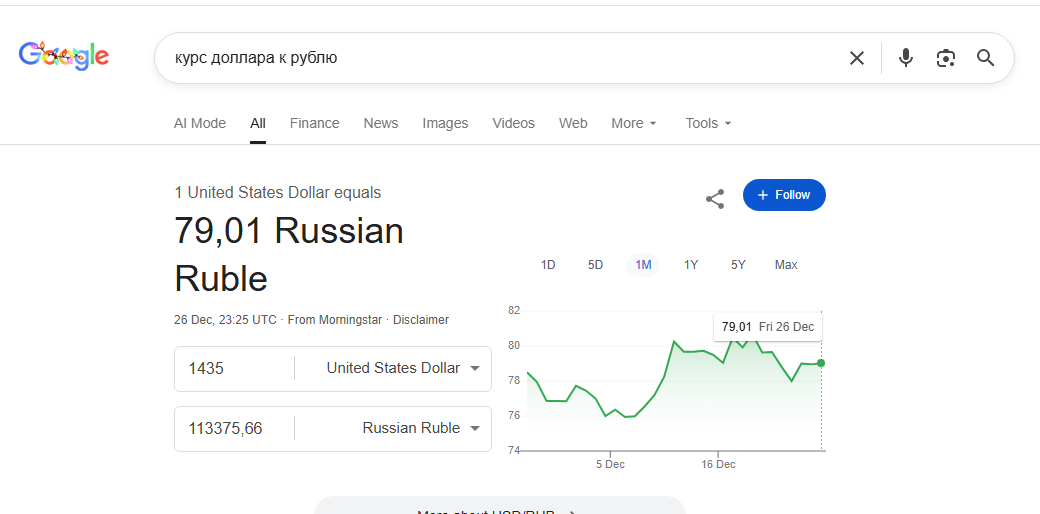Image resolution: width=1040 pixels, height=514 pixels.
Task: Select the 1Y chart range
Action: 691,265
